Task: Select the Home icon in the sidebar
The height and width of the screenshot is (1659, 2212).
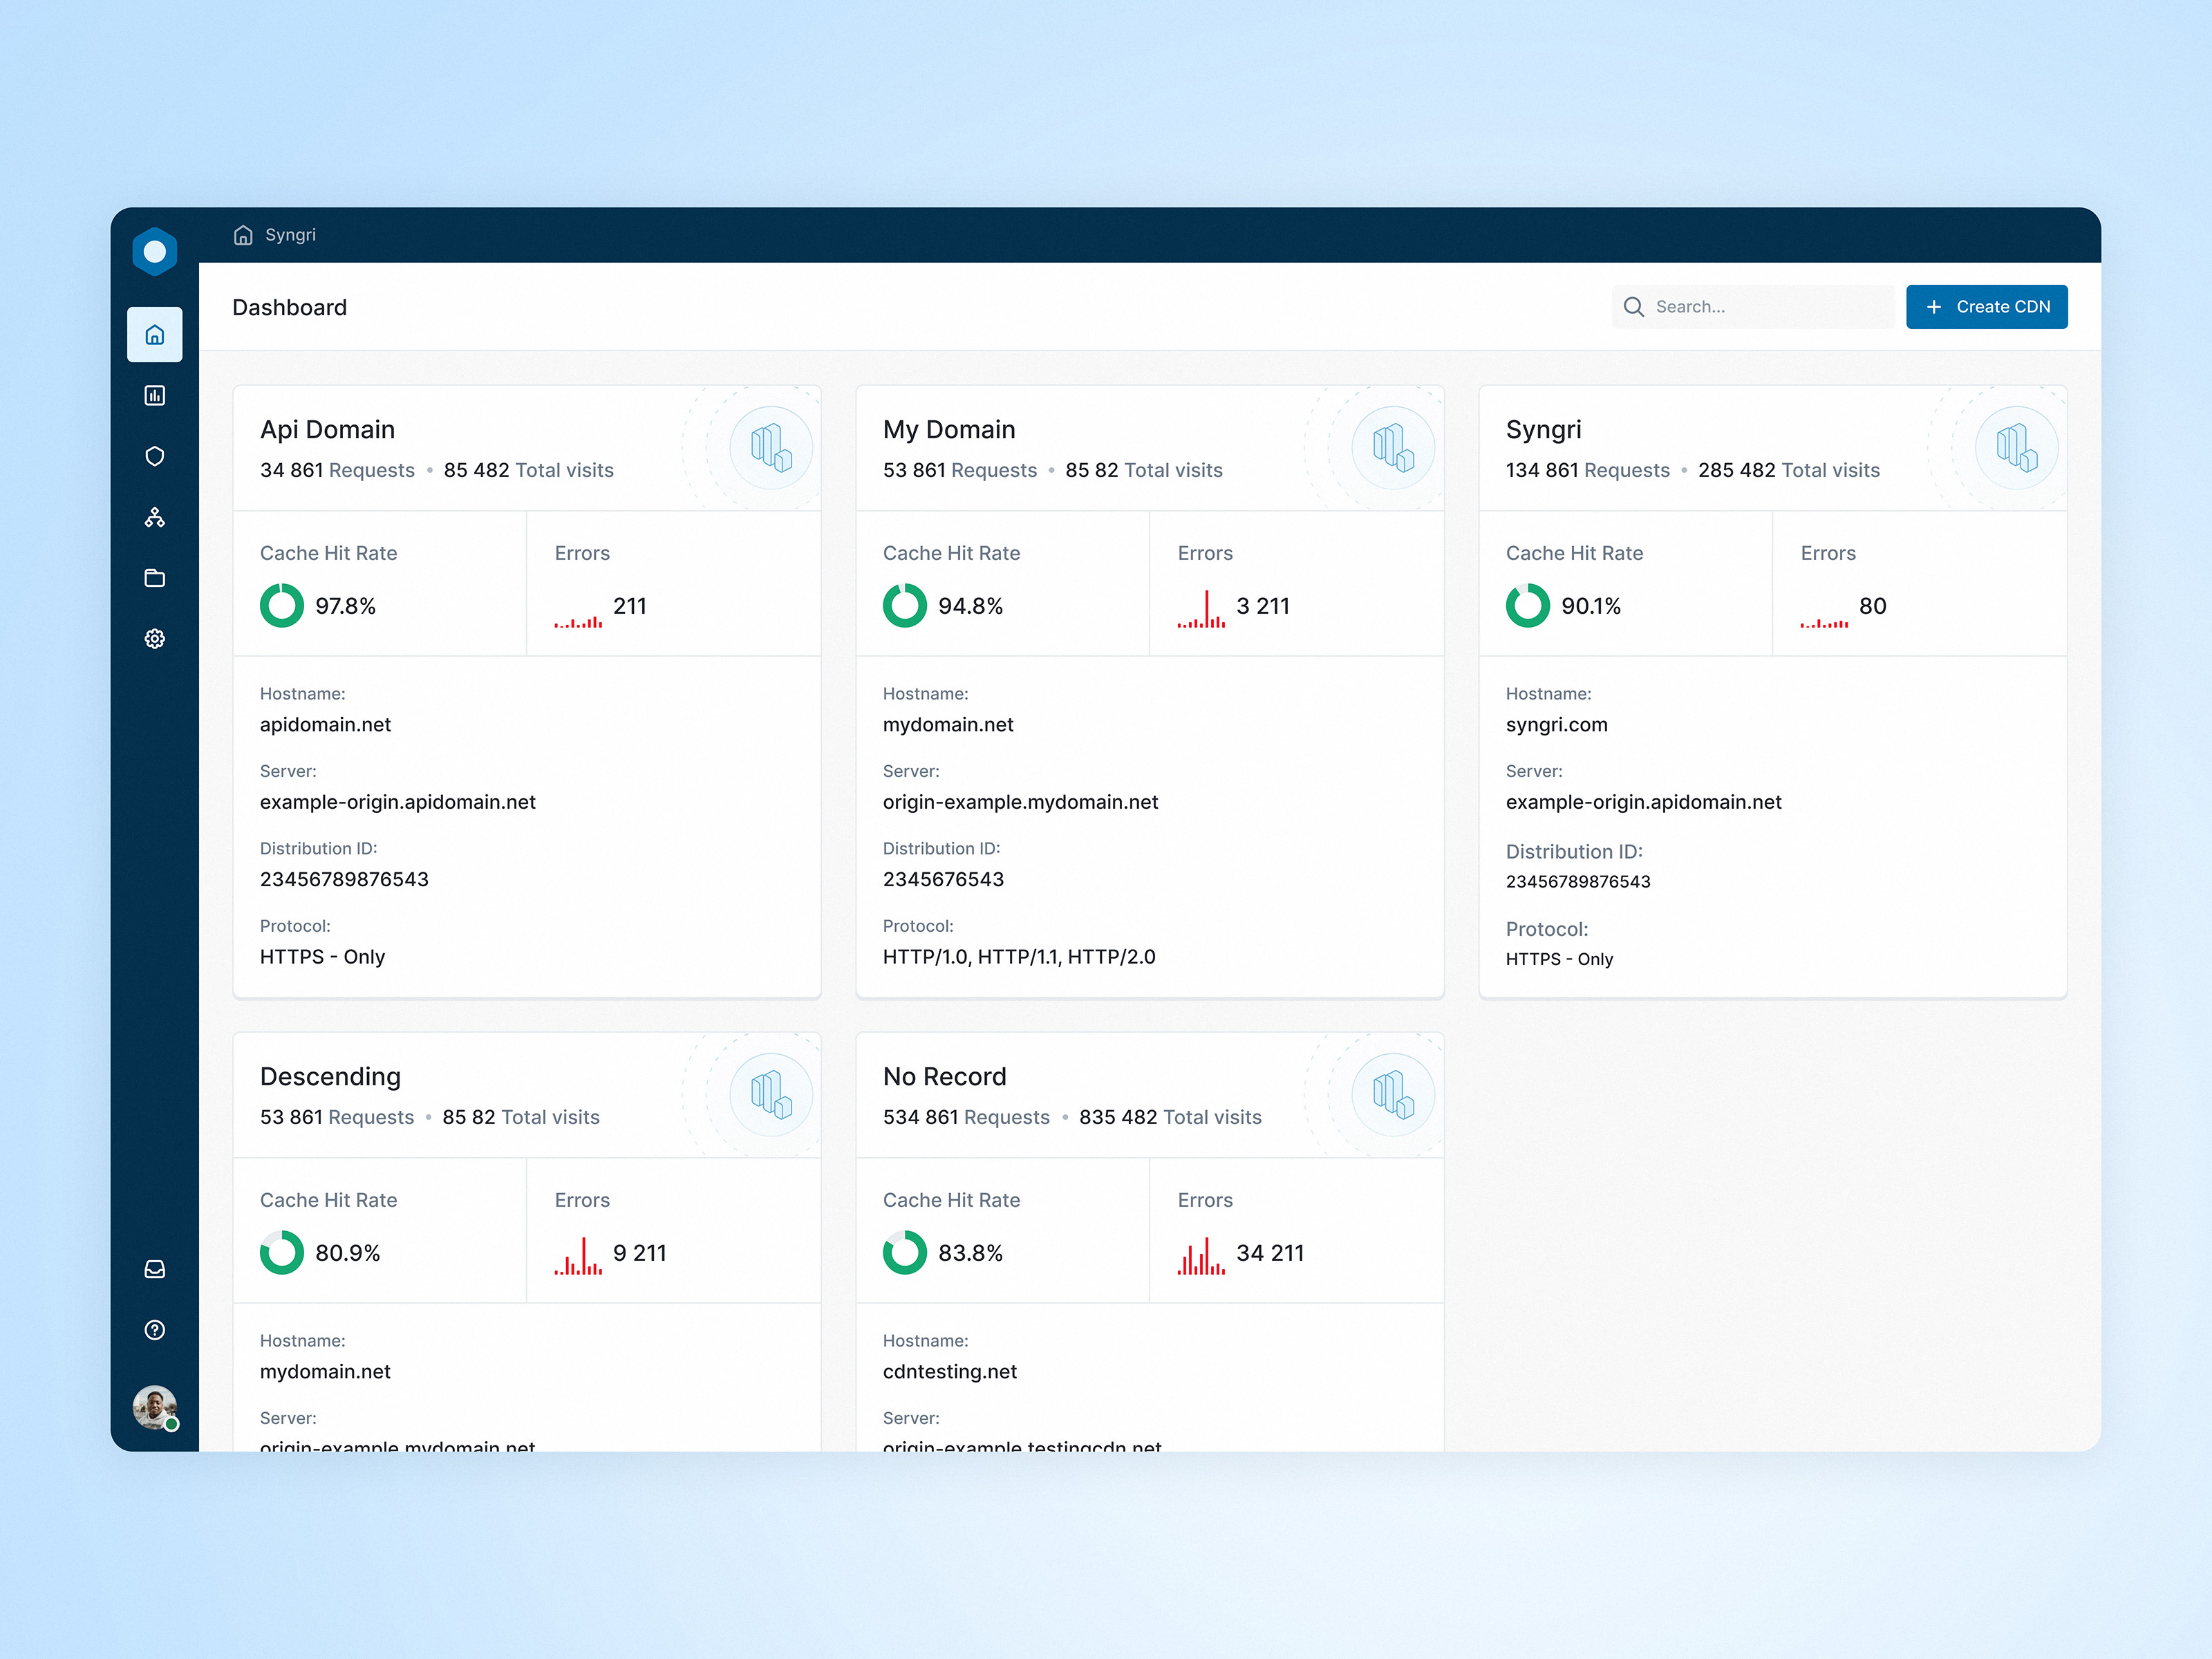Action: click(155, 335)
